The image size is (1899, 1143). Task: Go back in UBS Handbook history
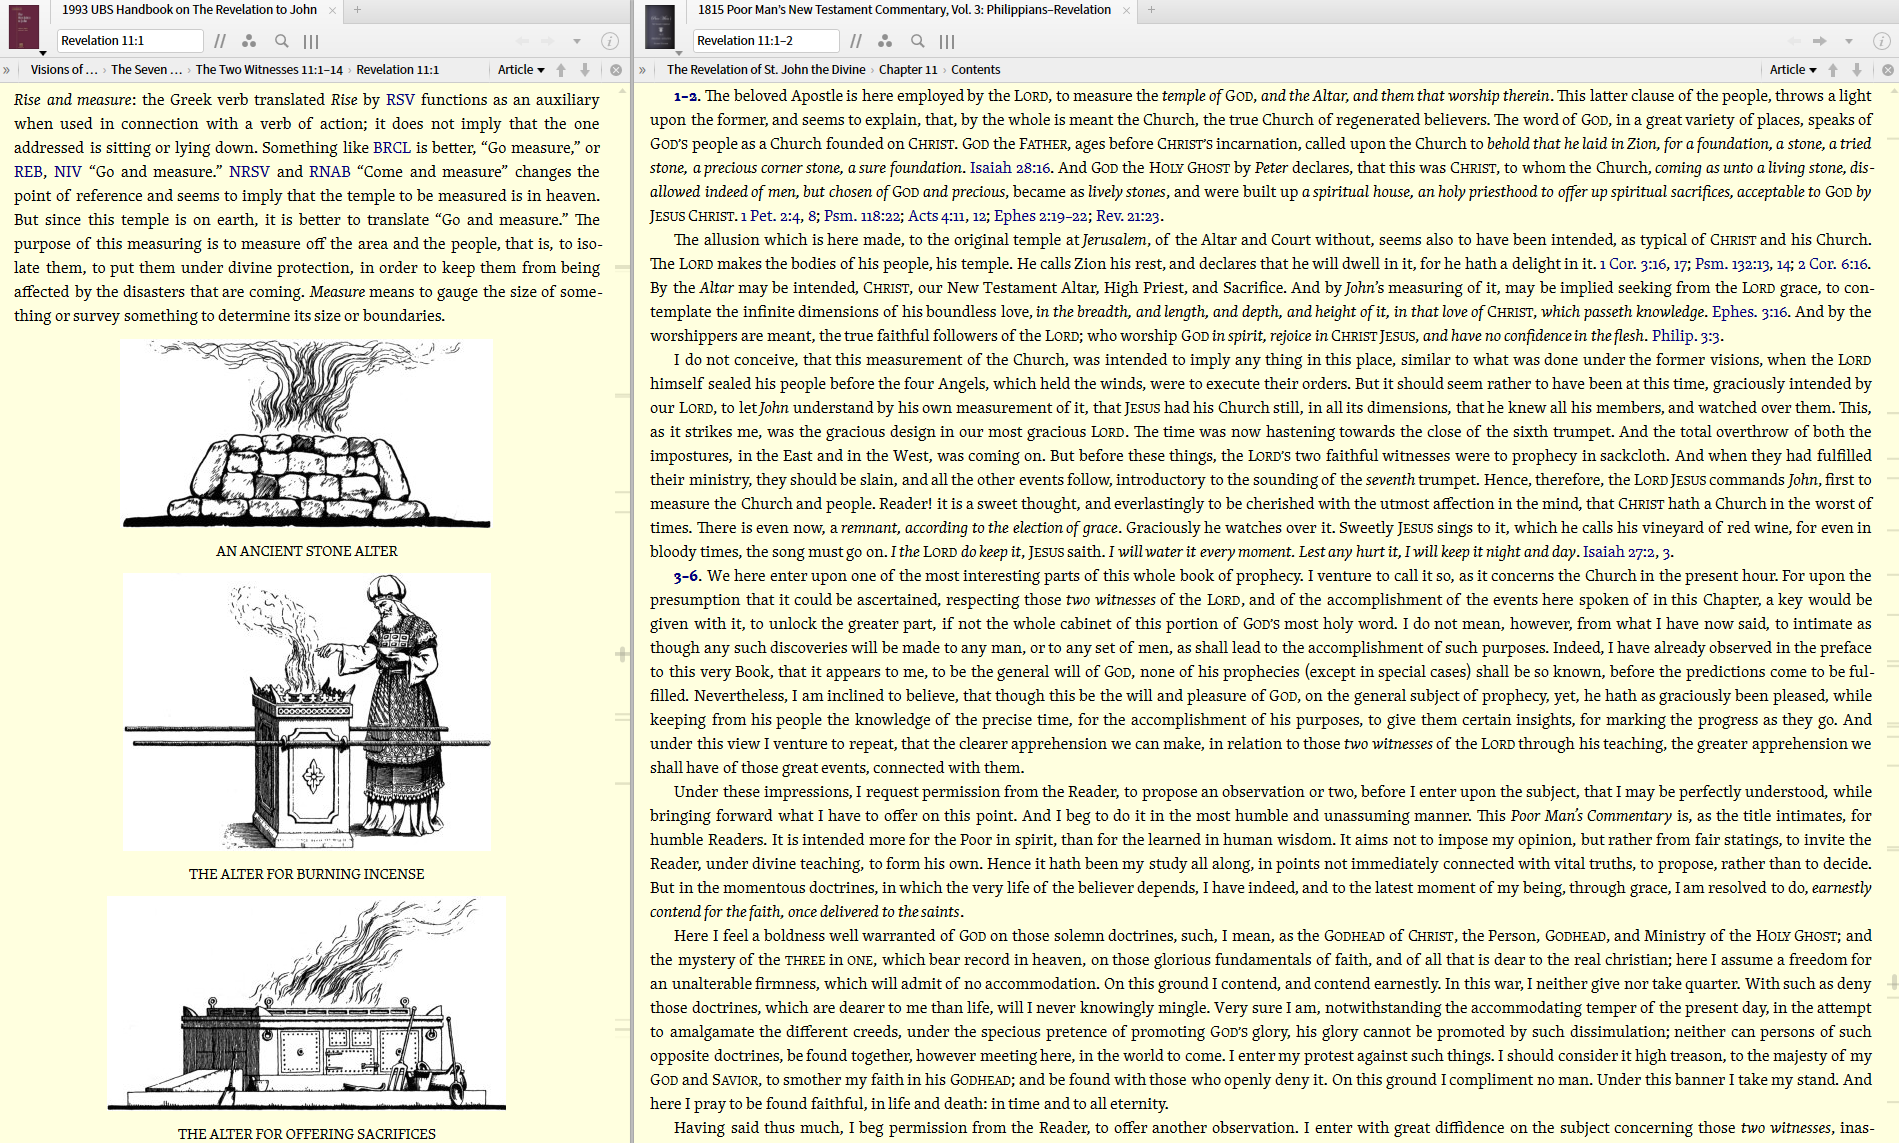point(522,41)
